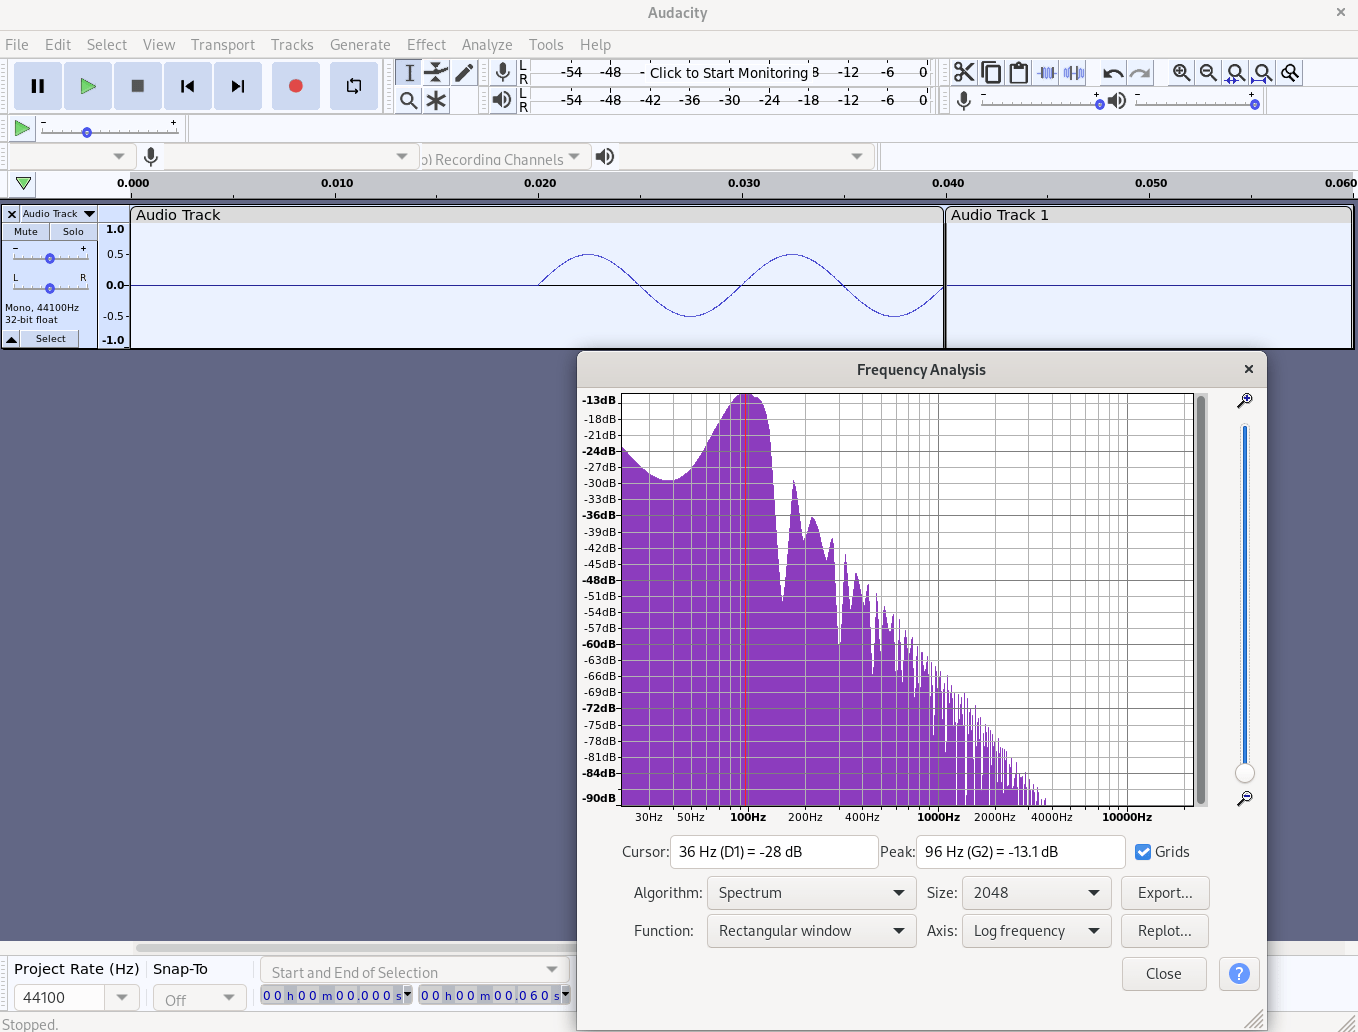Select the Zoom (magnifier) tool
This screenshot has width=1358, height=1032.
(x=409, y=100)
